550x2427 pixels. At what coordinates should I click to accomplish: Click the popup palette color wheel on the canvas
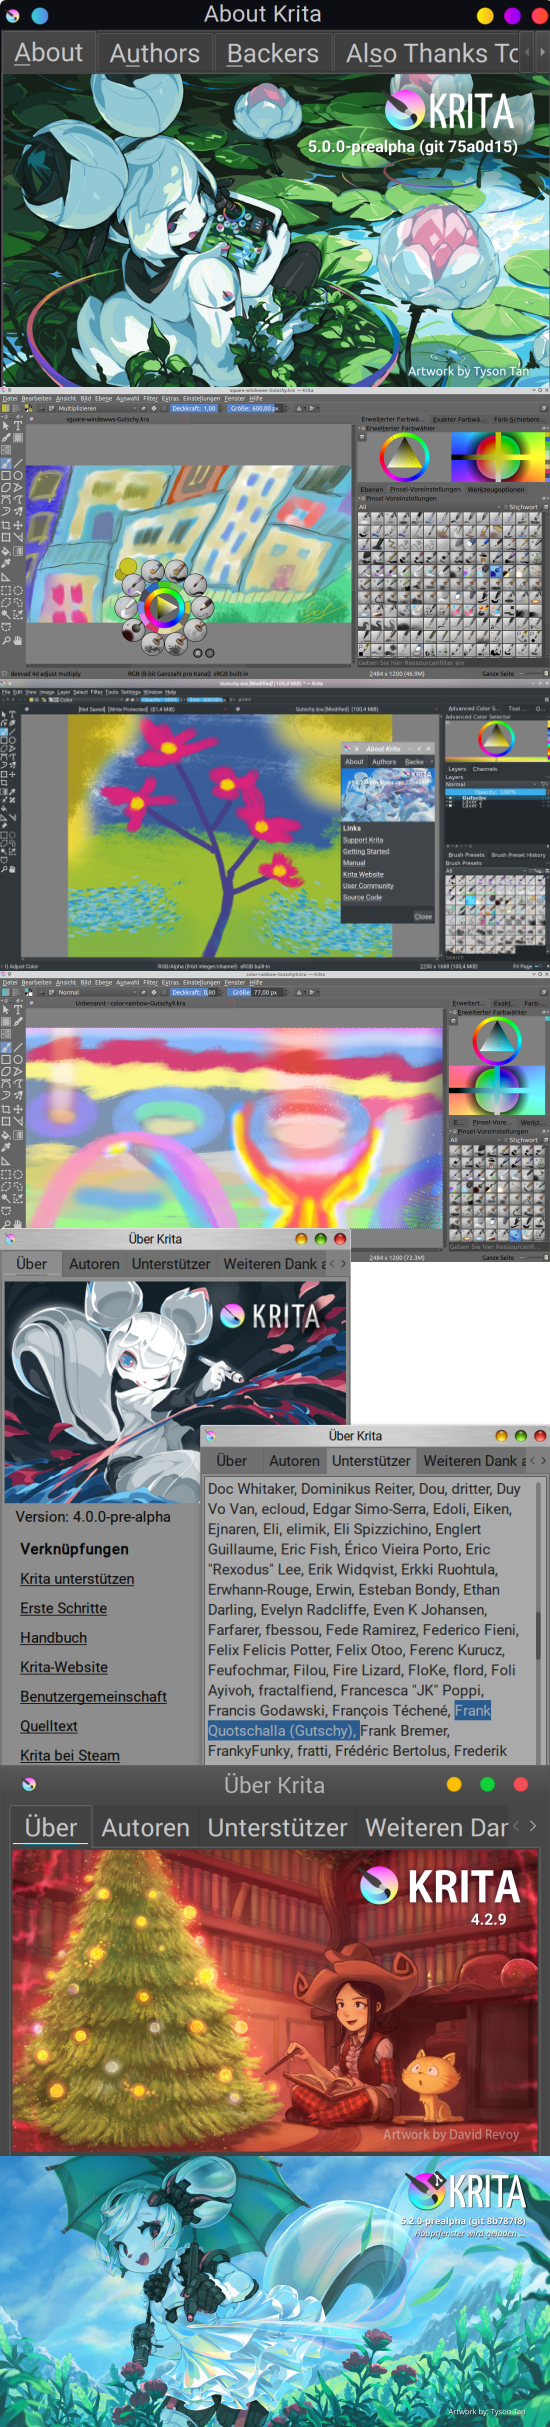[x=164, y=607]
